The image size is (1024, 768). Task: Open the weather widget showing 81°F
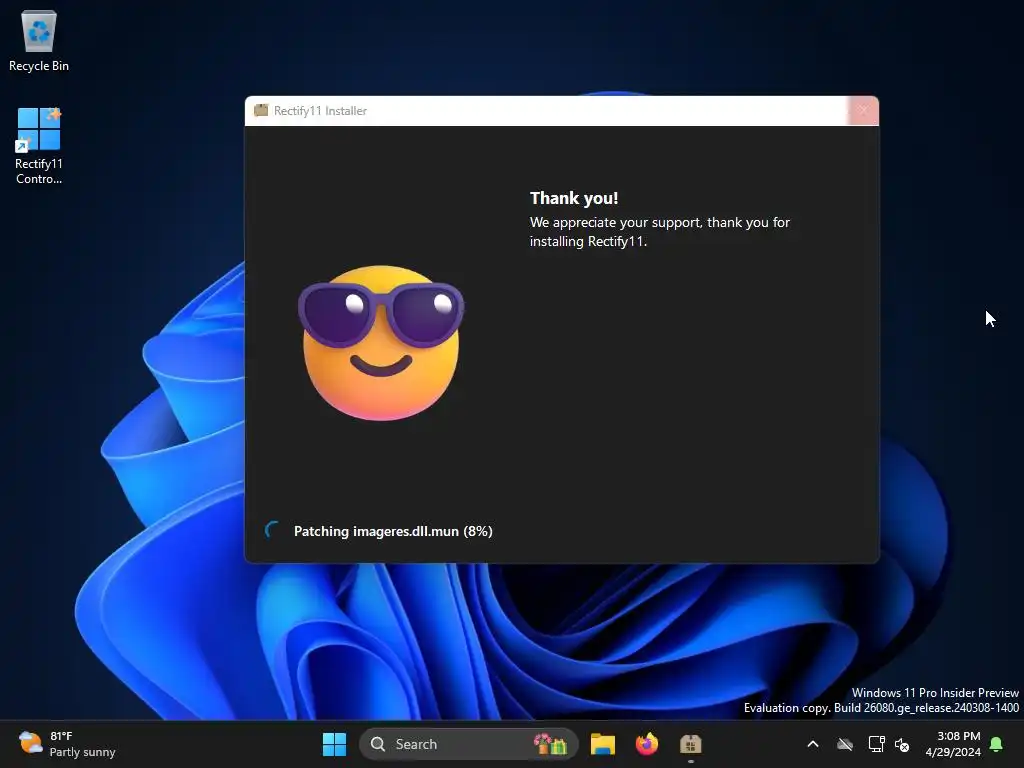(67, 744)
